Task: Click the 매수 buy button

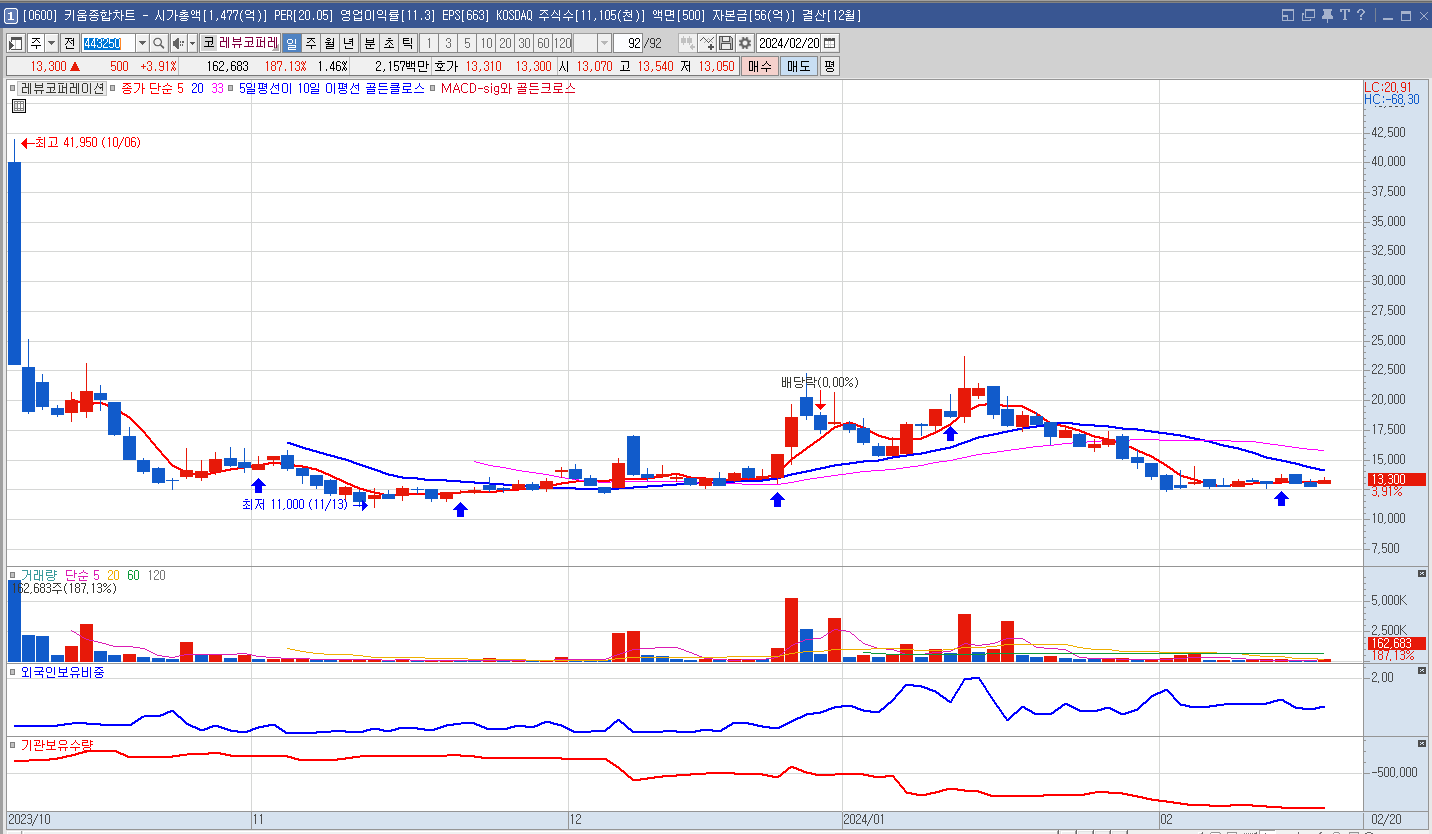Action: tap(760, 66)
